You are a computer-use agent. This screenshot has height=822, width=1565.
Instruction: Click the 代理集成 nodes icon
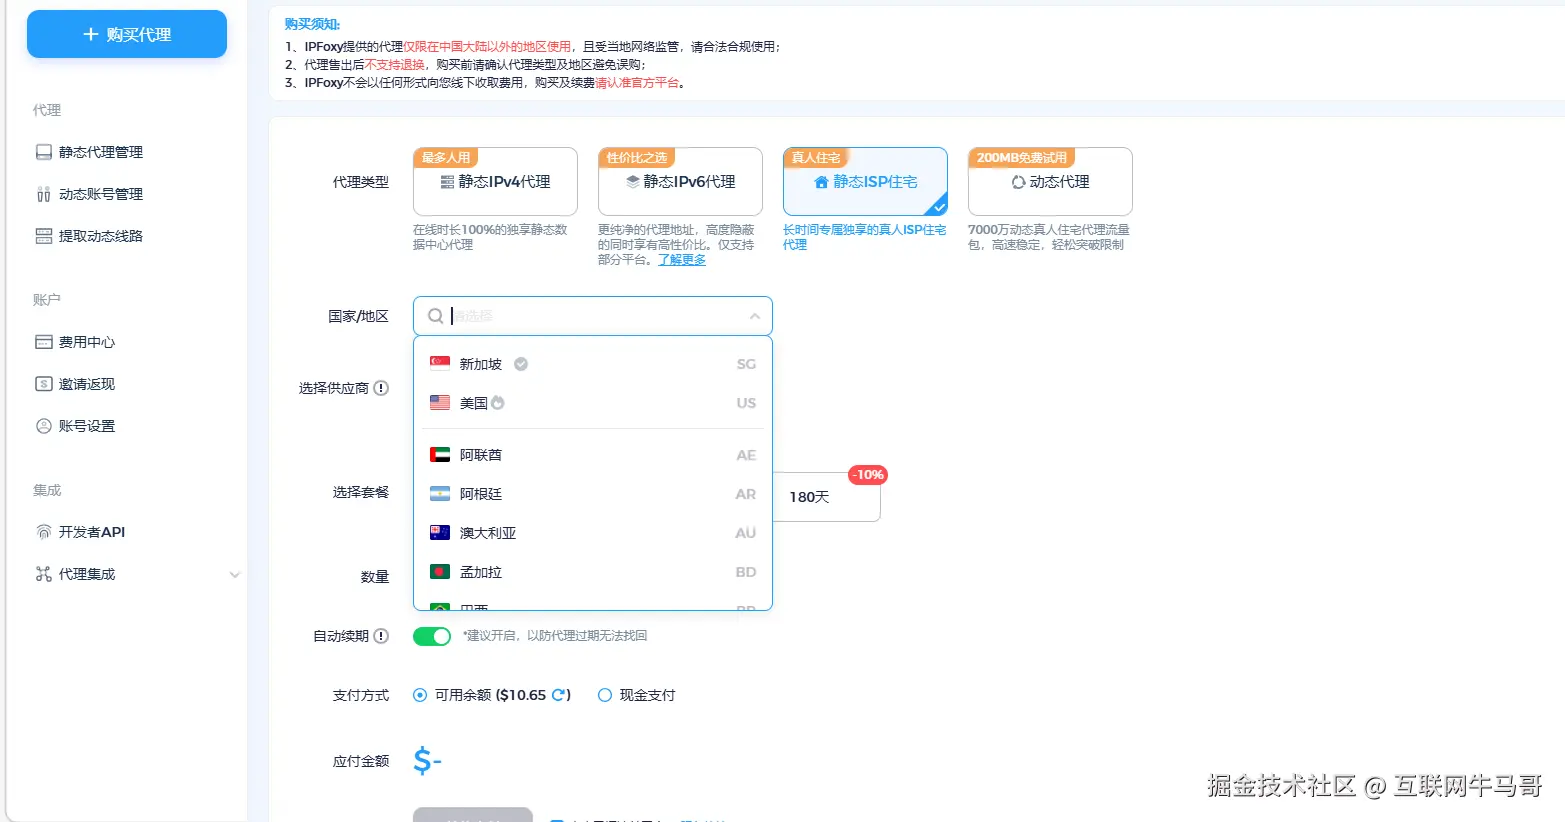click(44, 574)
